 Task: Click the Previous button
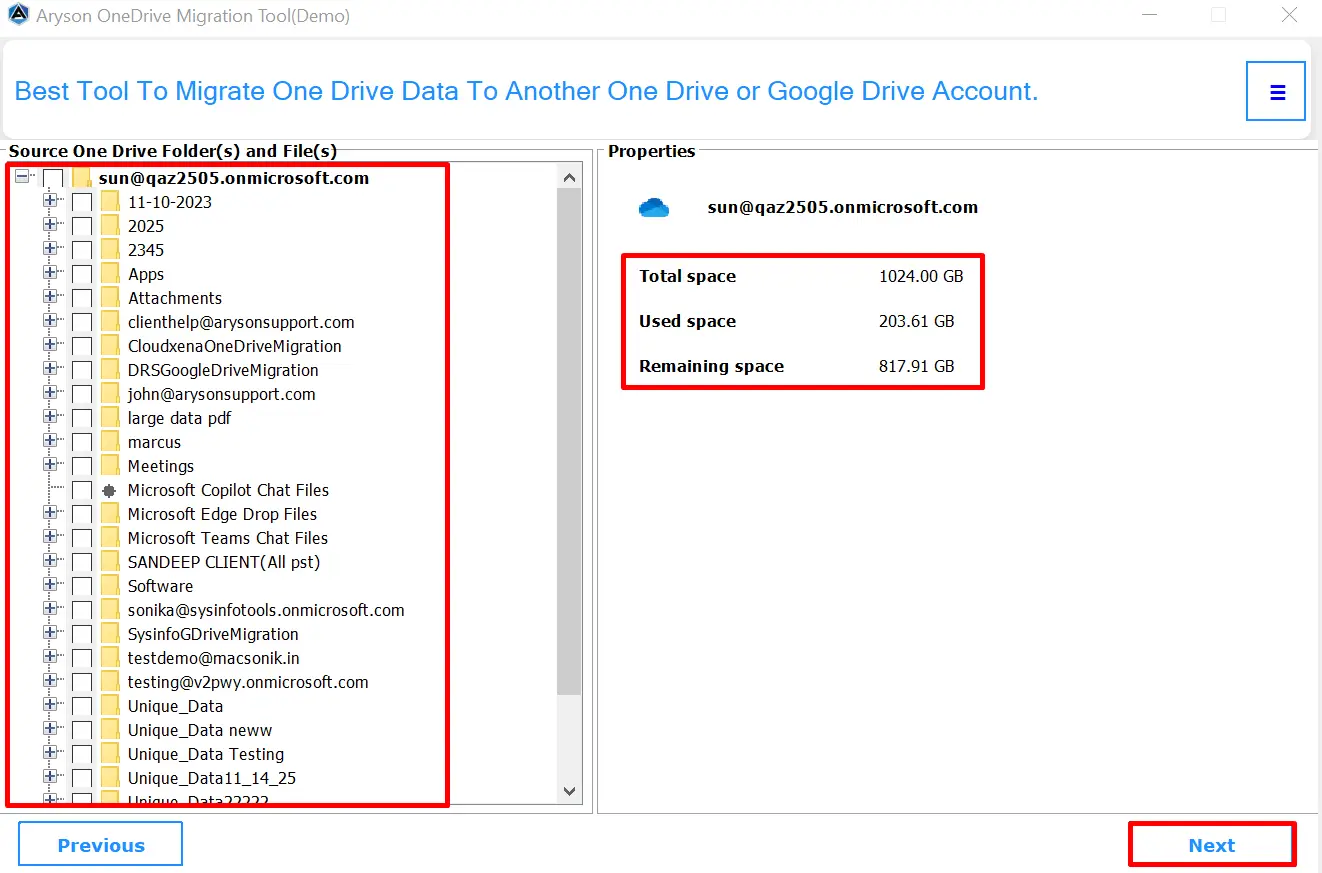point(100,843)
